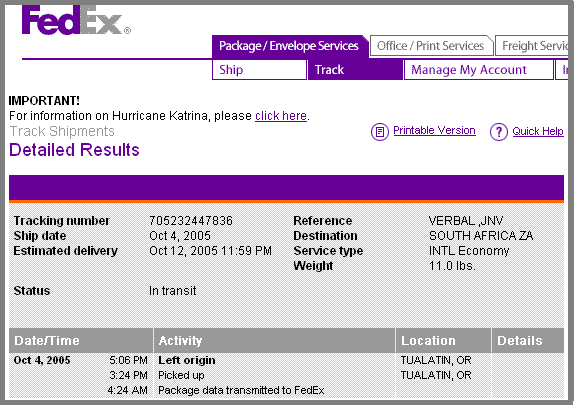Select the Picked up activity row
This screenshot has width=574, height=405.
point(287,375)
